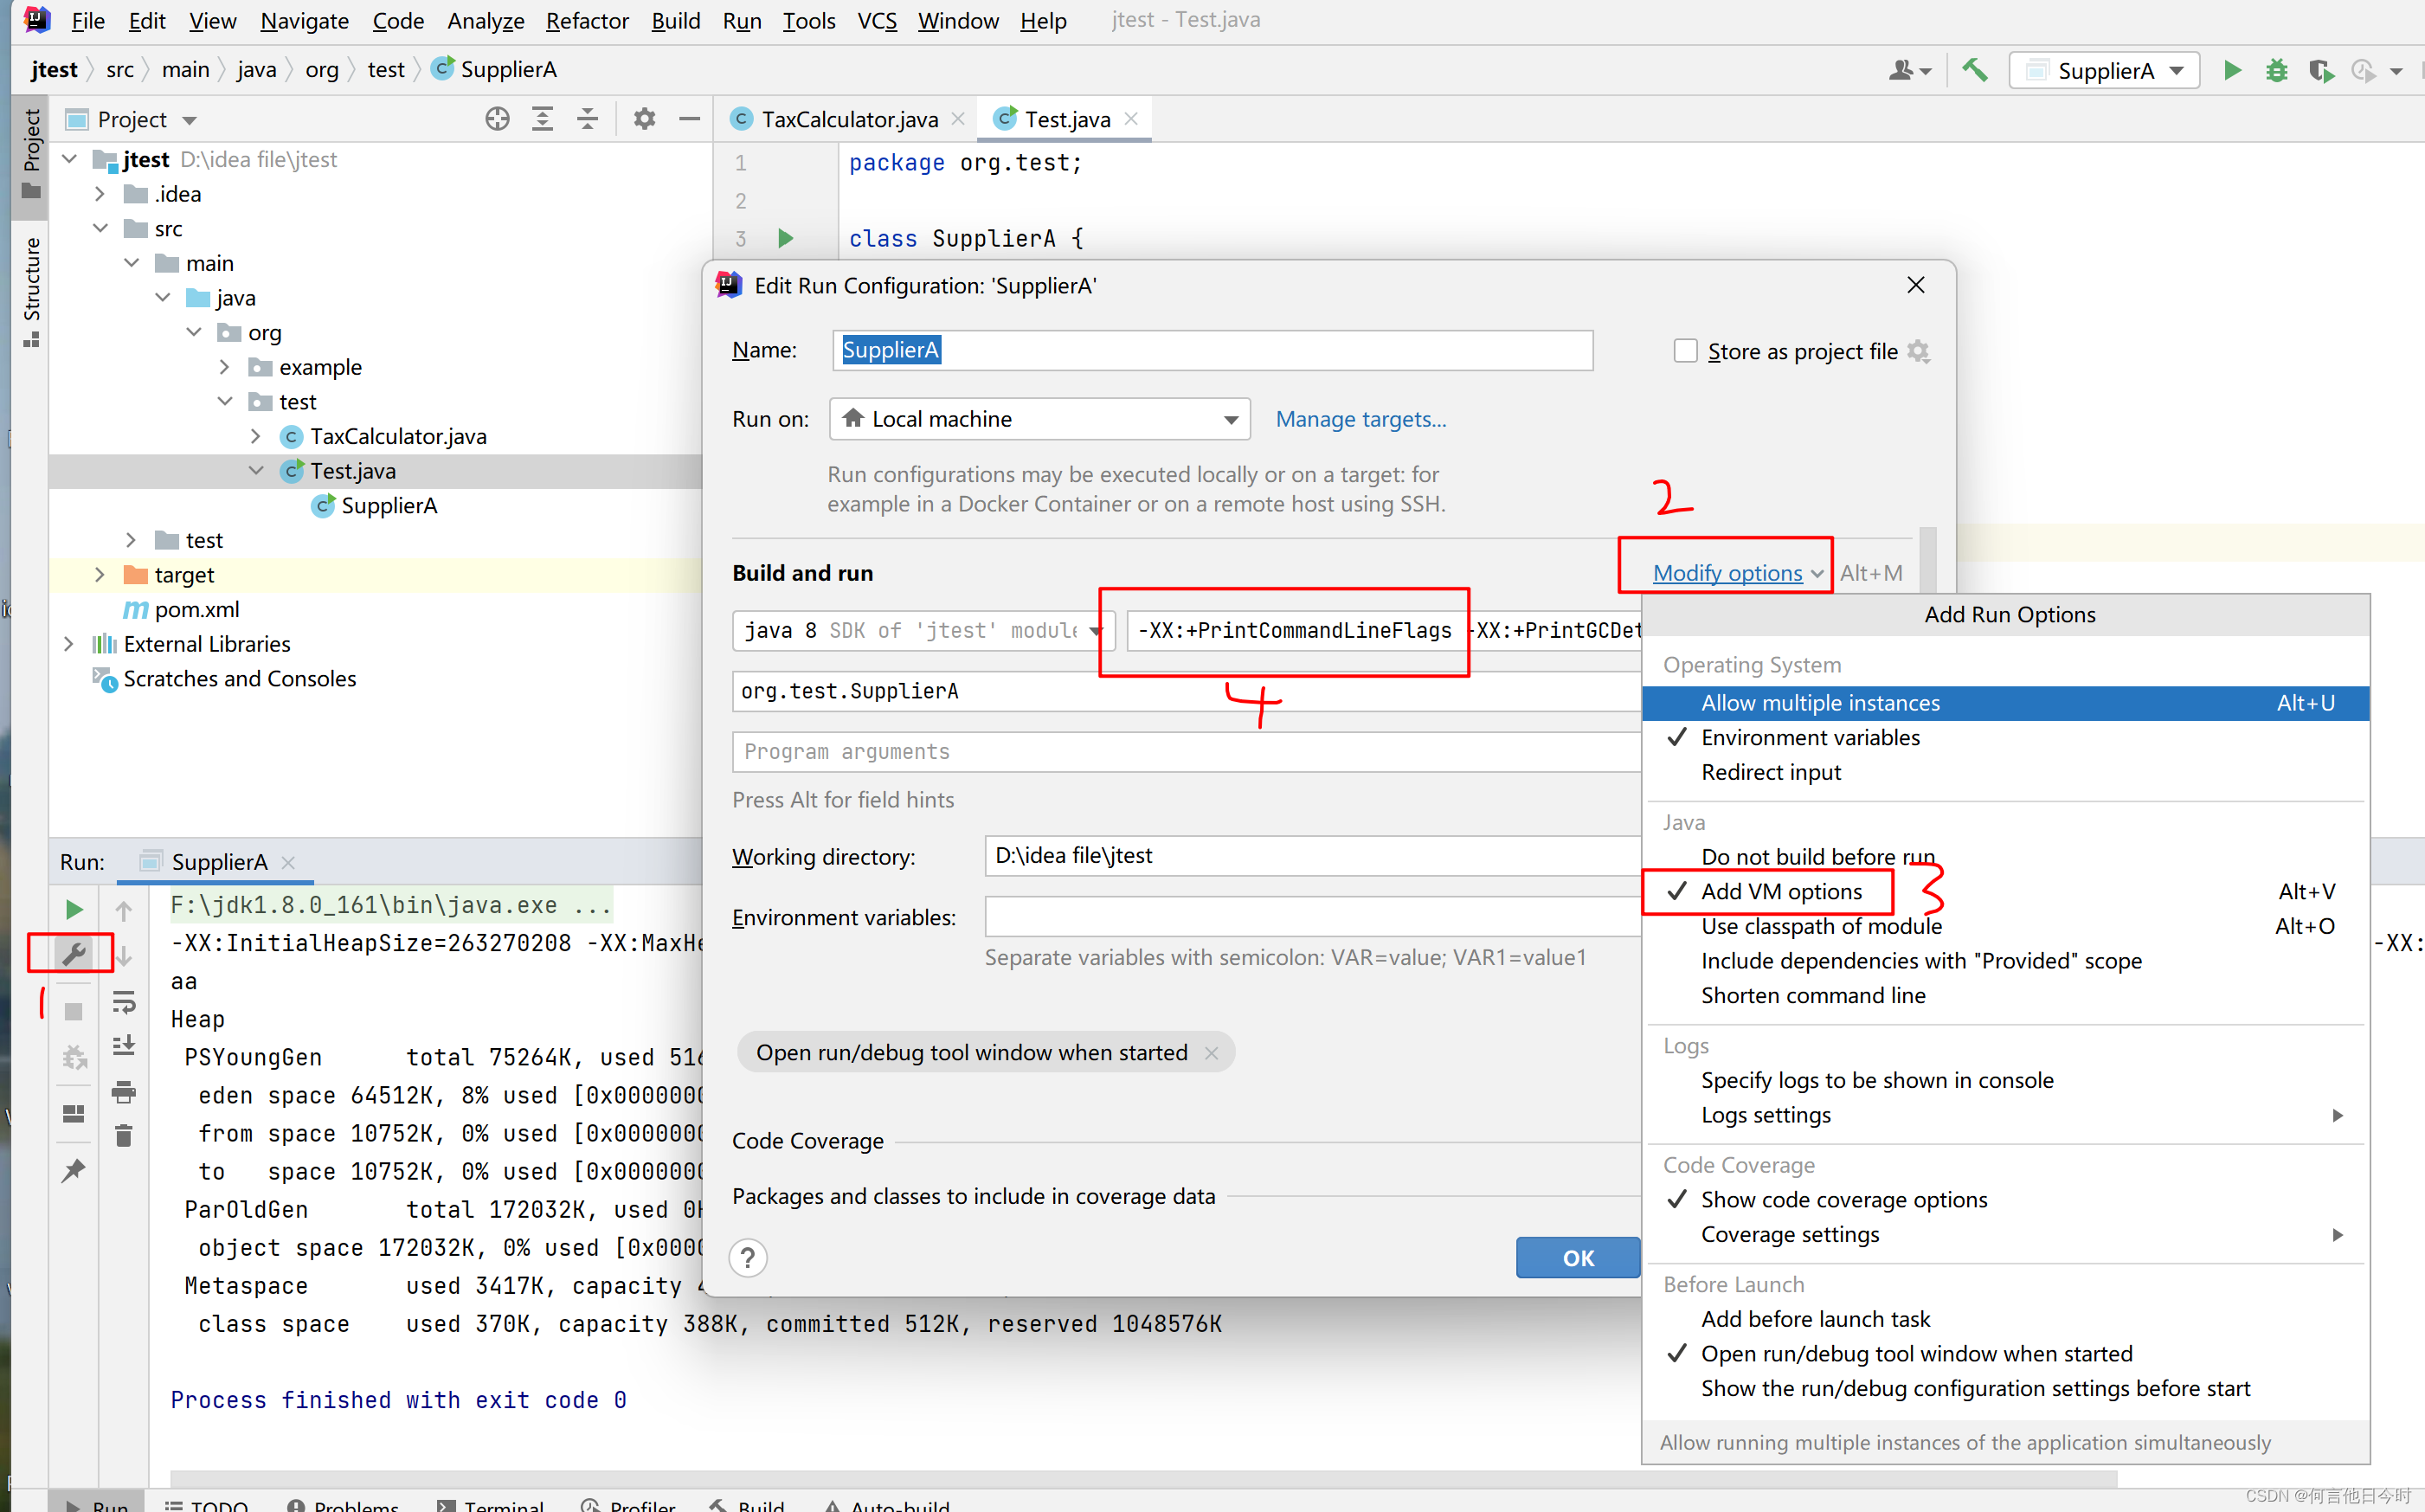Click the wrench icon in Run panel

[x=73, y=953]
